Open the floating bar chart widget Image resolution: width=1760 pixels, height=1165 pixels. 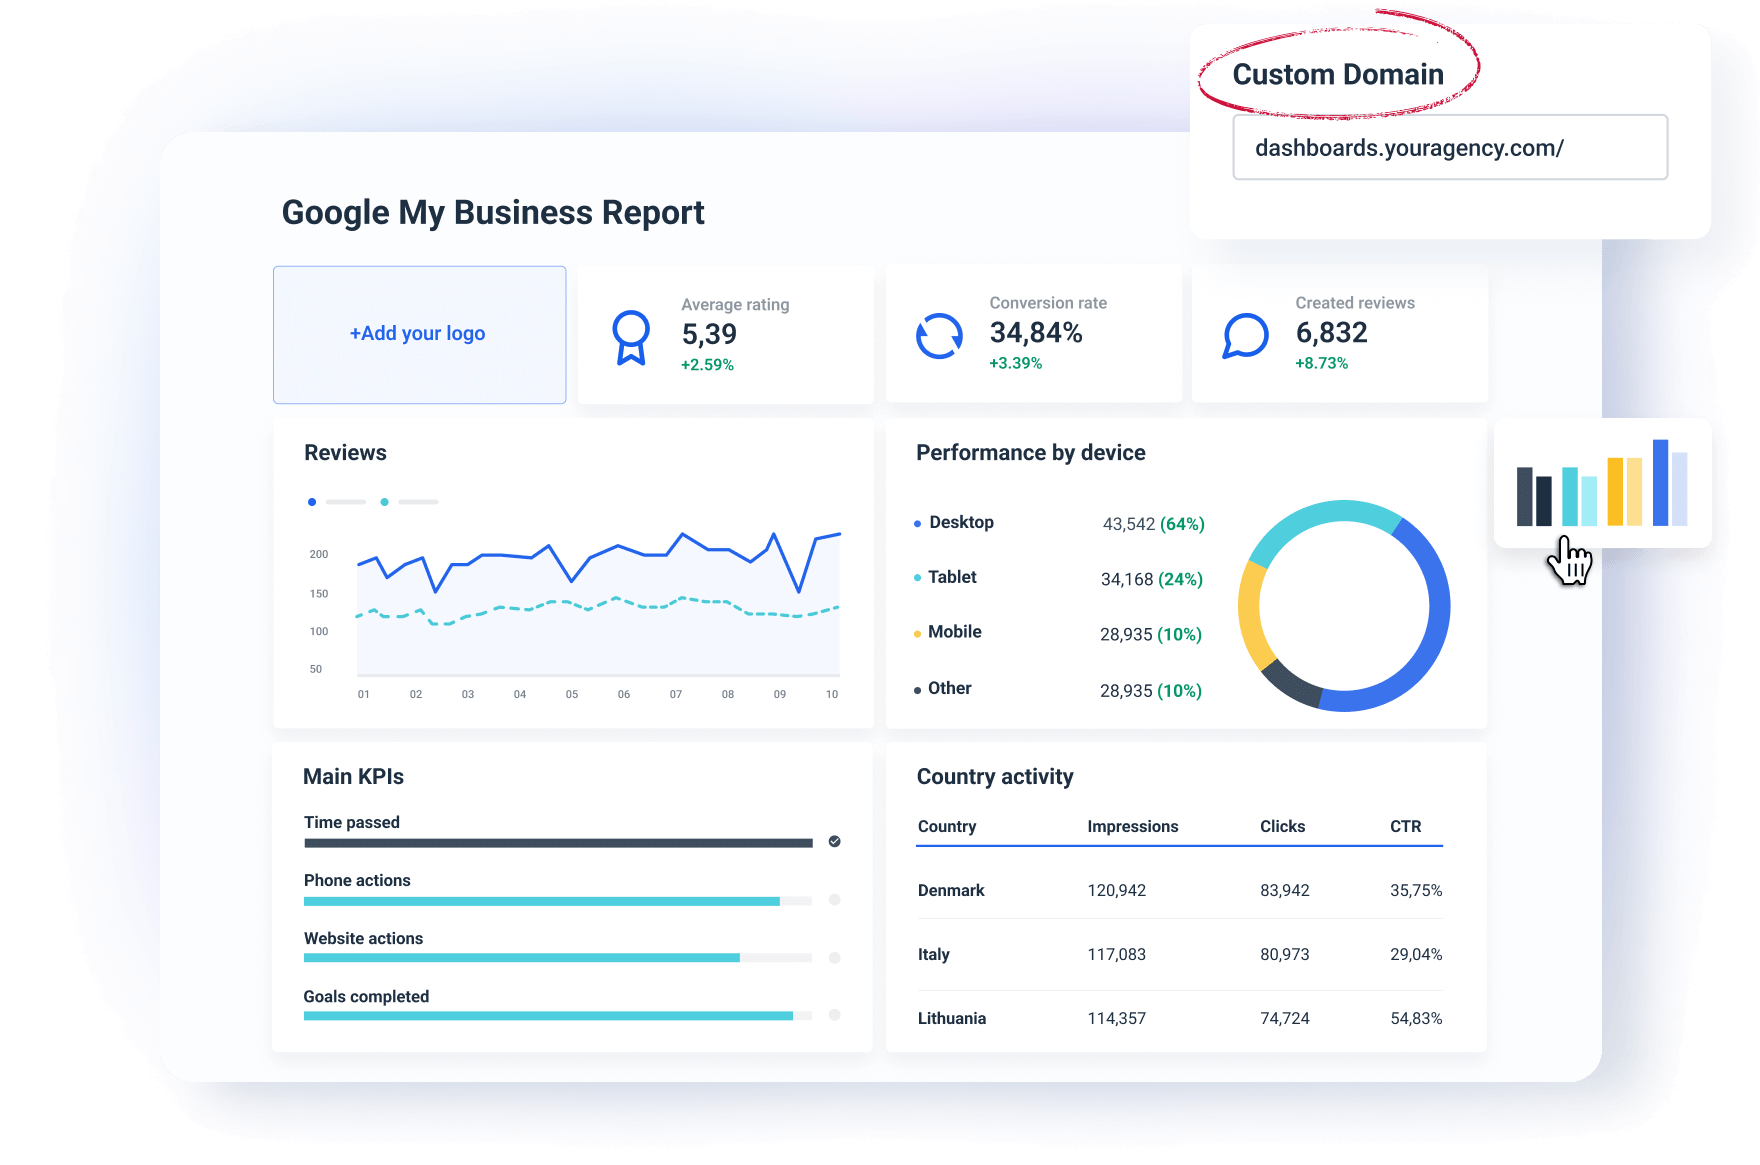click(1601, 485)
